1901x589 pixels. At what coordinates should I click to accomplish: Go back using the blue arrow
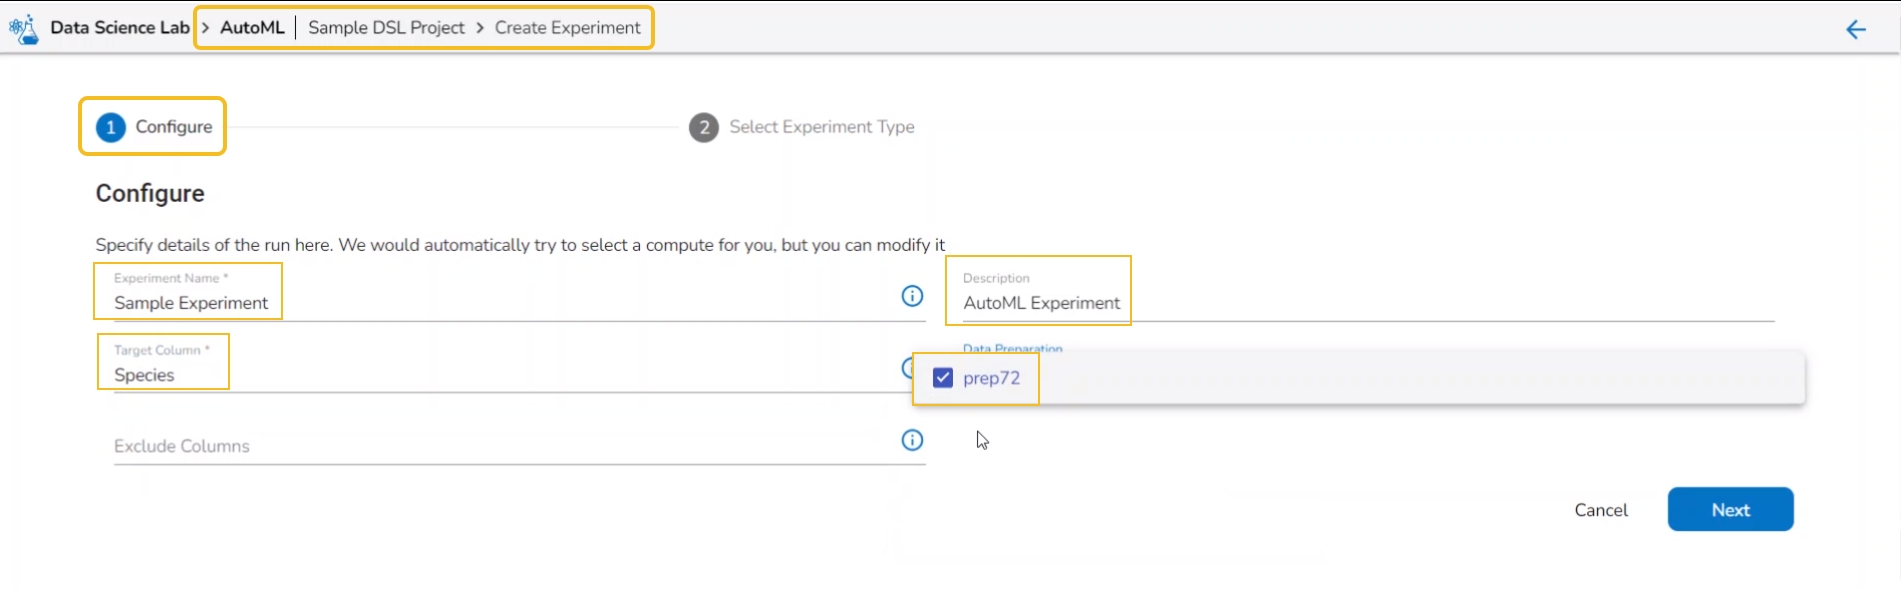coord(1855,29)
